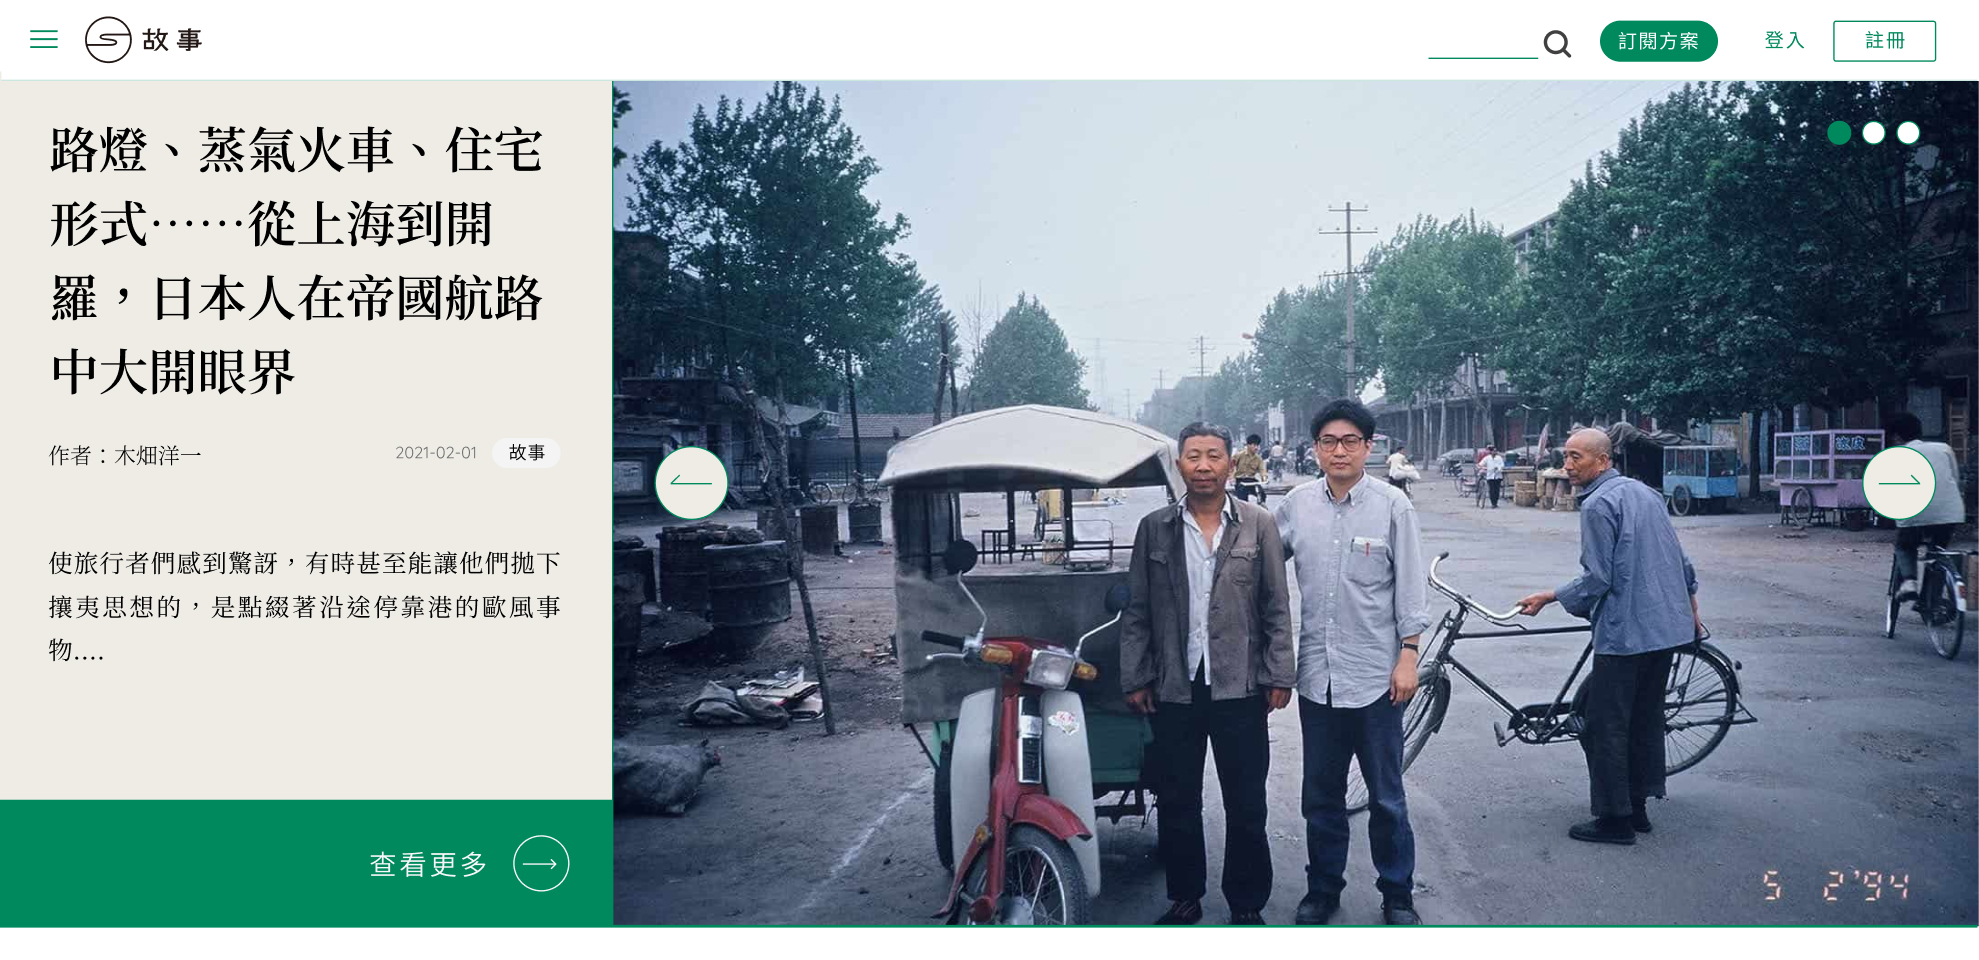Select the third carousel dot
The width and height of the screenshot is (1979, 960).
tap(1908, 133)
